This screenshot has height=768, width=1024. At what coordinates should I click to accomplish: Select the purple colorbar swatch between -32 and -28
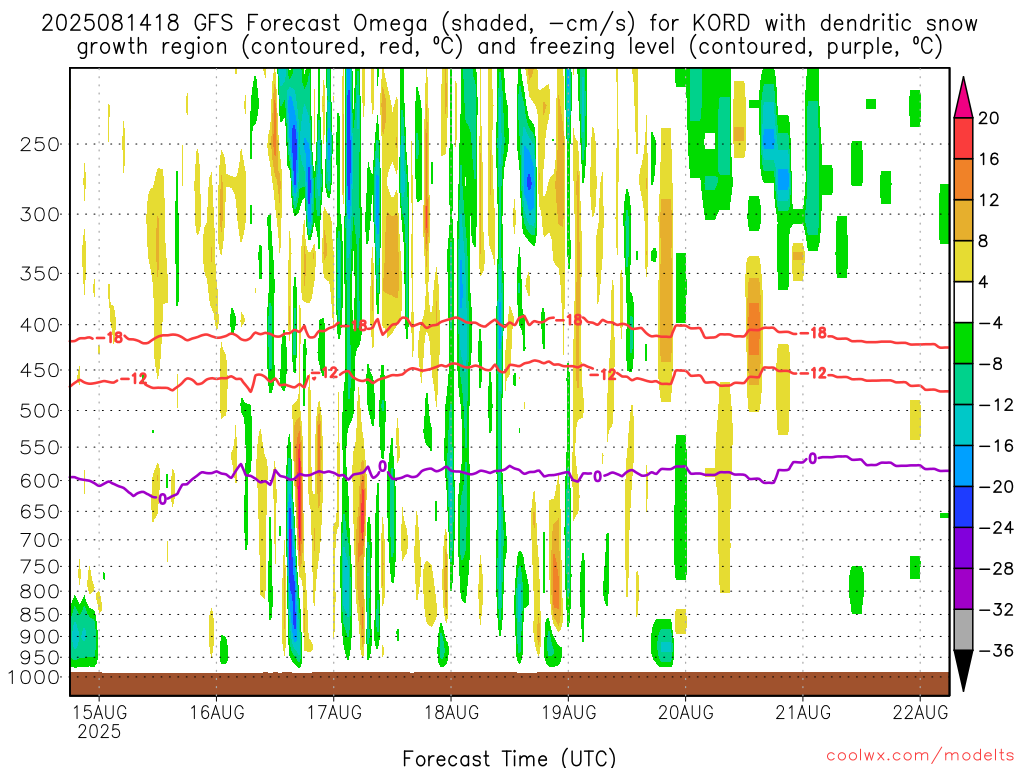963,589
